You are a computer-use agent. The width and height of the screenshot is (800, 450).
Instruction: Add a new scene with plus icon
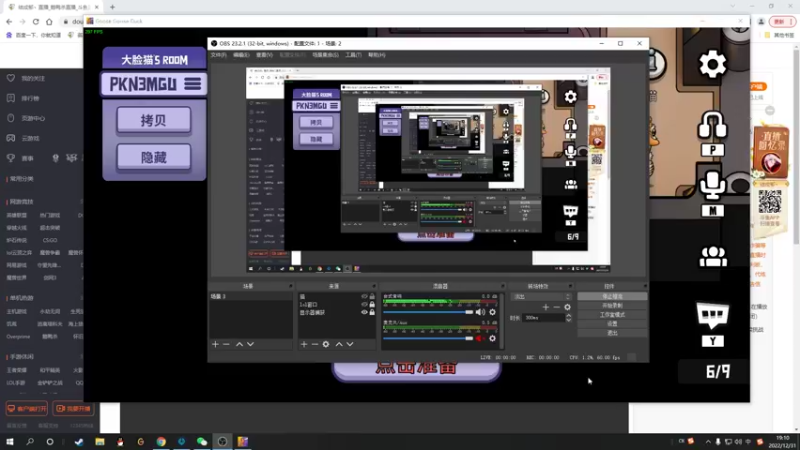pos(215,344)
